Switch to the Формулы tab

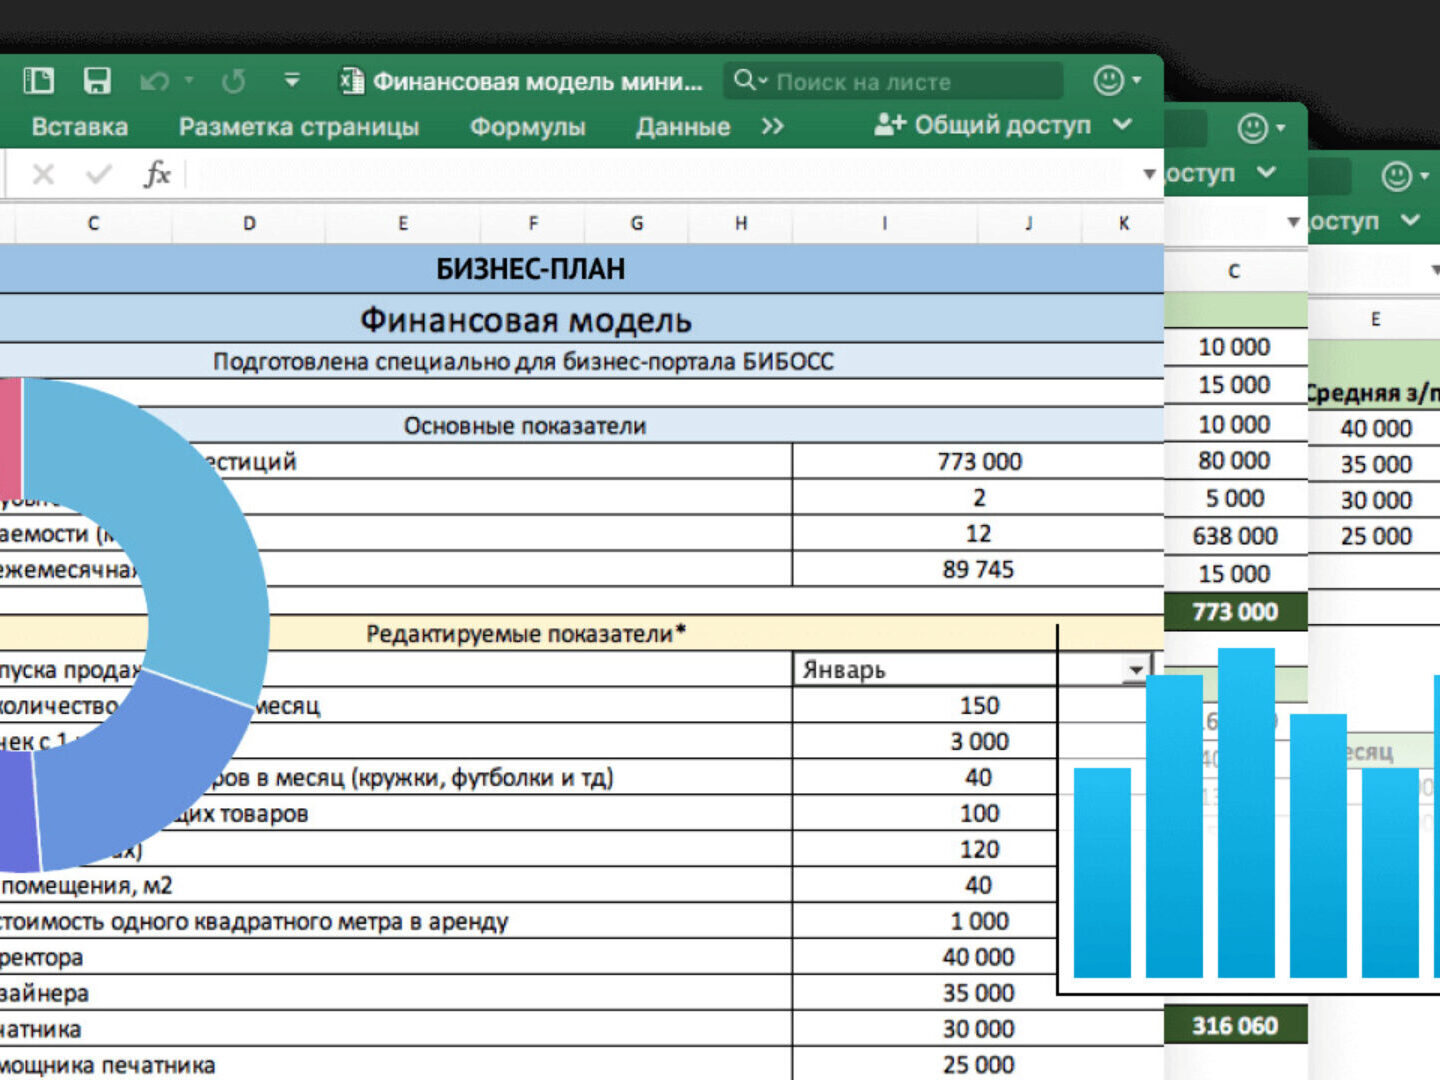pyautogui.click(x=527, y=127)
